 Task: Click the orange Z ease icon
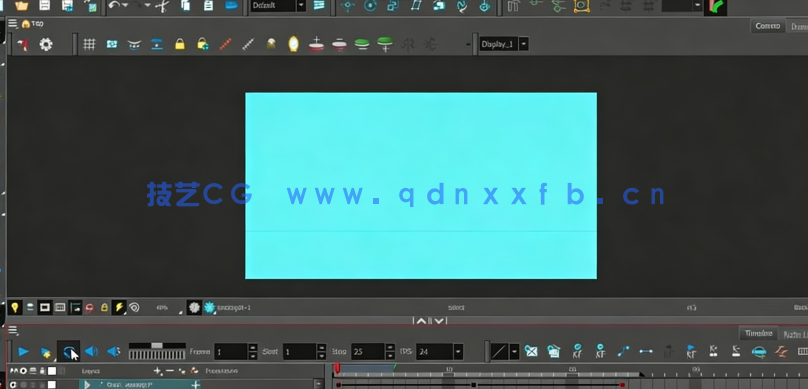(x=782, y=352)
